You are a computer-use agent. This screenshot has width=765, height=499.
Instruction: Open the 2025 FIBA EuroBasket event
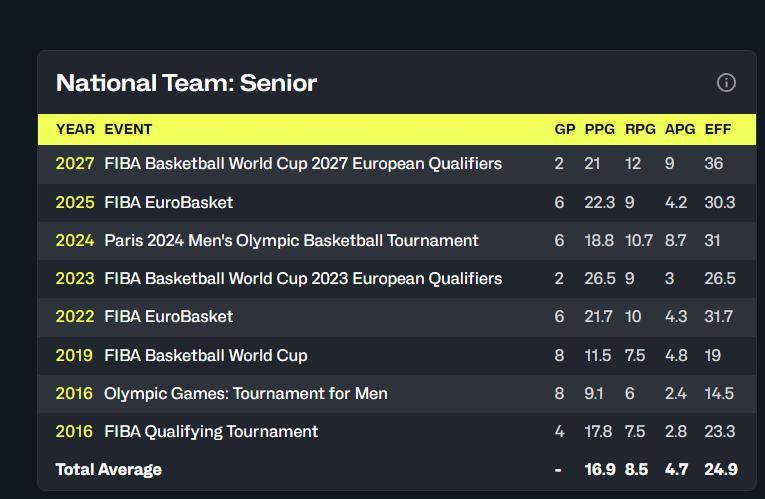168,202
